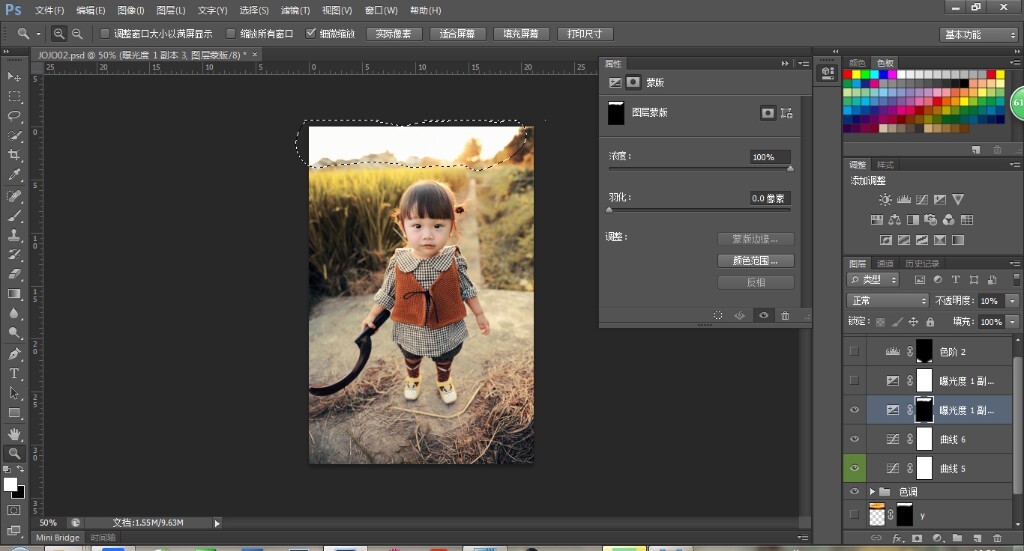Click the Zoom Out icon in options bar
This screenshot has width=1024, height=551.
pyautogui.click(x=77, y=33)
